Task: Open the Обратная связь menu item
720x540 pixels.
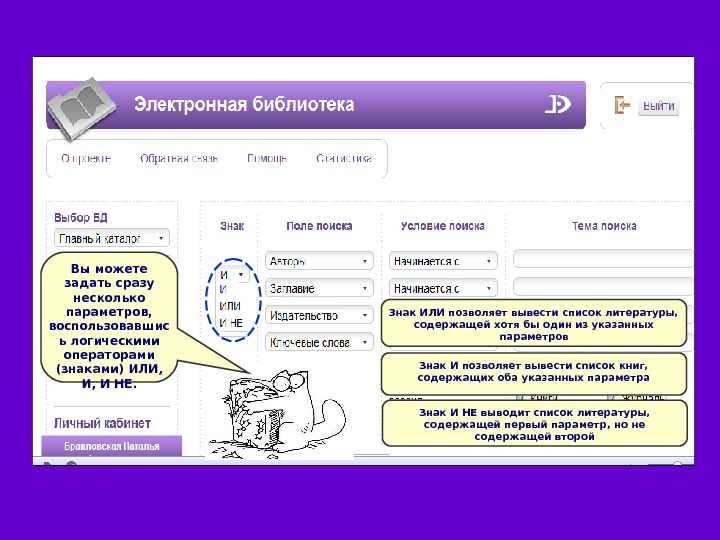Action: coord(179,158)
